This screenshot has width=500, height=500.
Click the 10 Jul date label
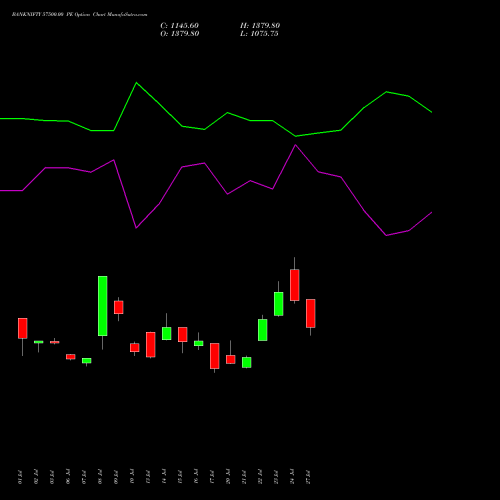tap(132, 477)
